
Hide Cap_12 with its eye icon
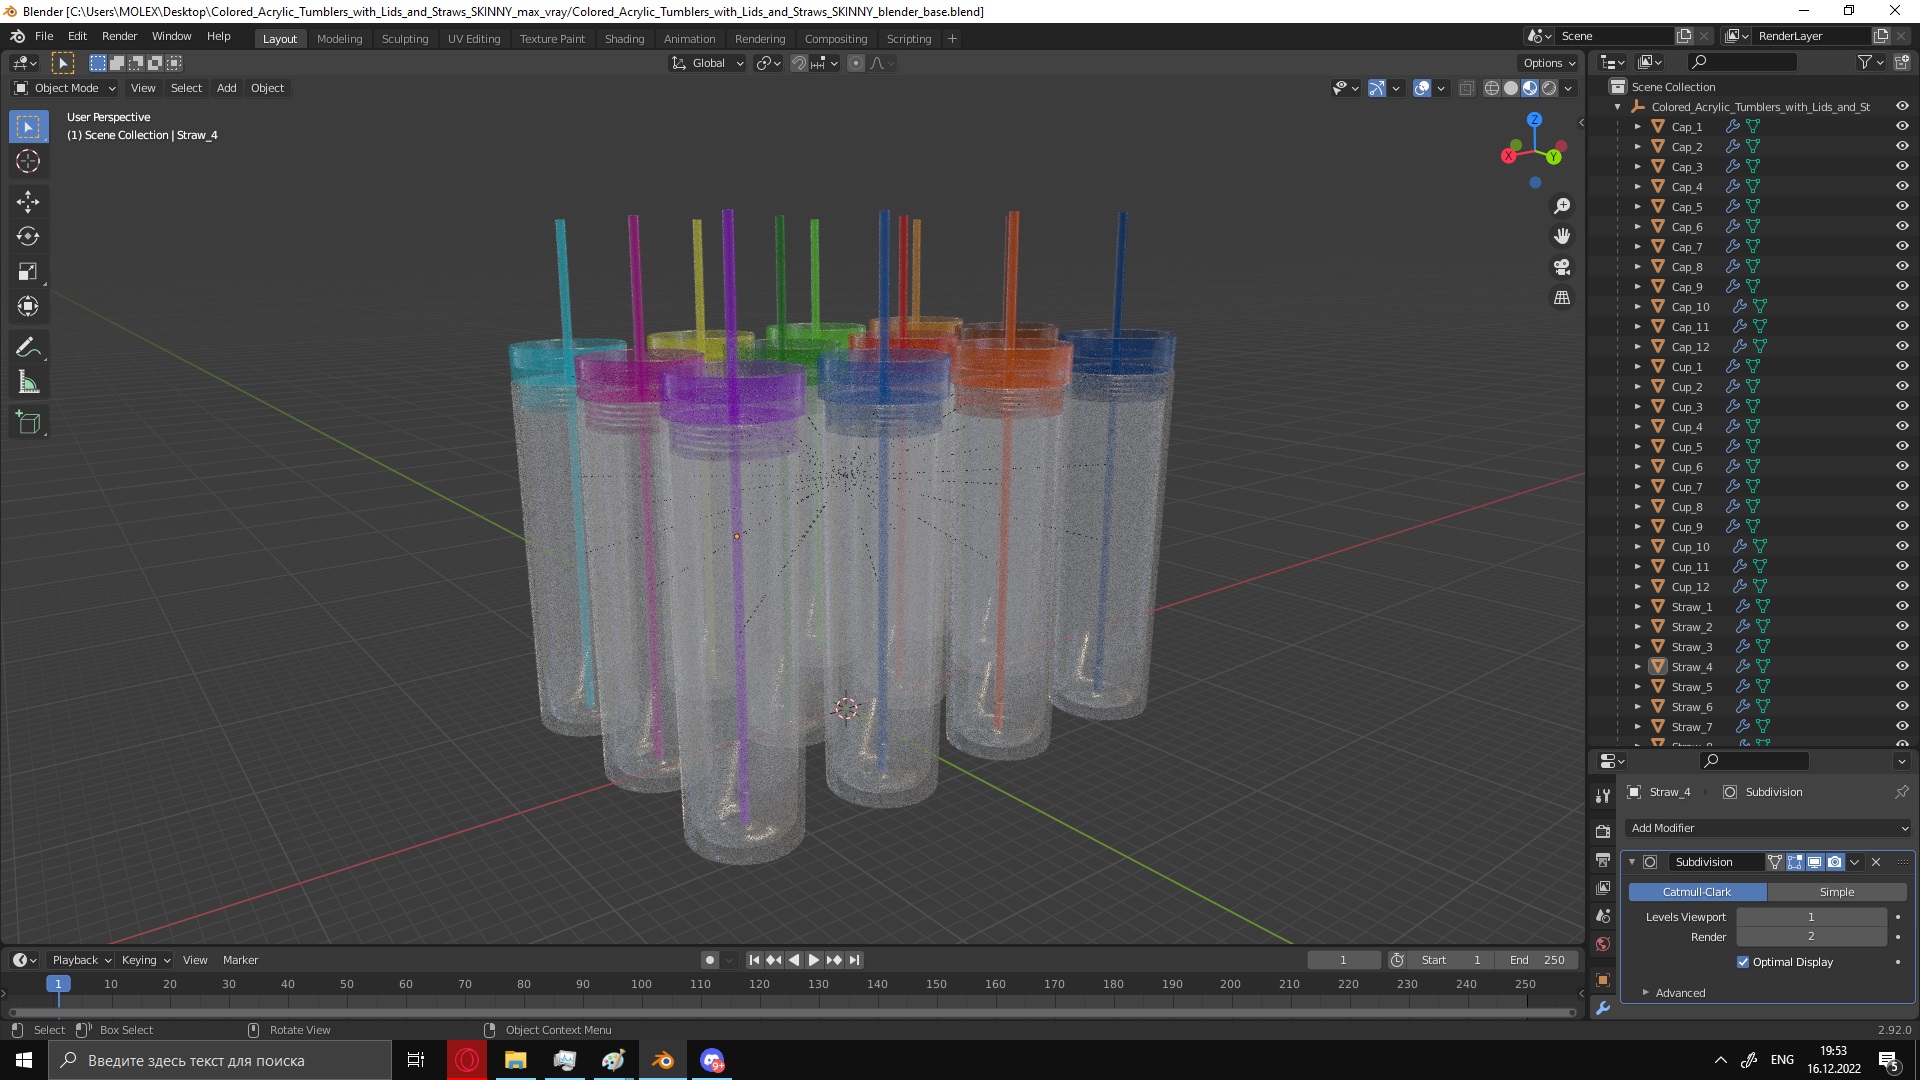point(1902,346)
